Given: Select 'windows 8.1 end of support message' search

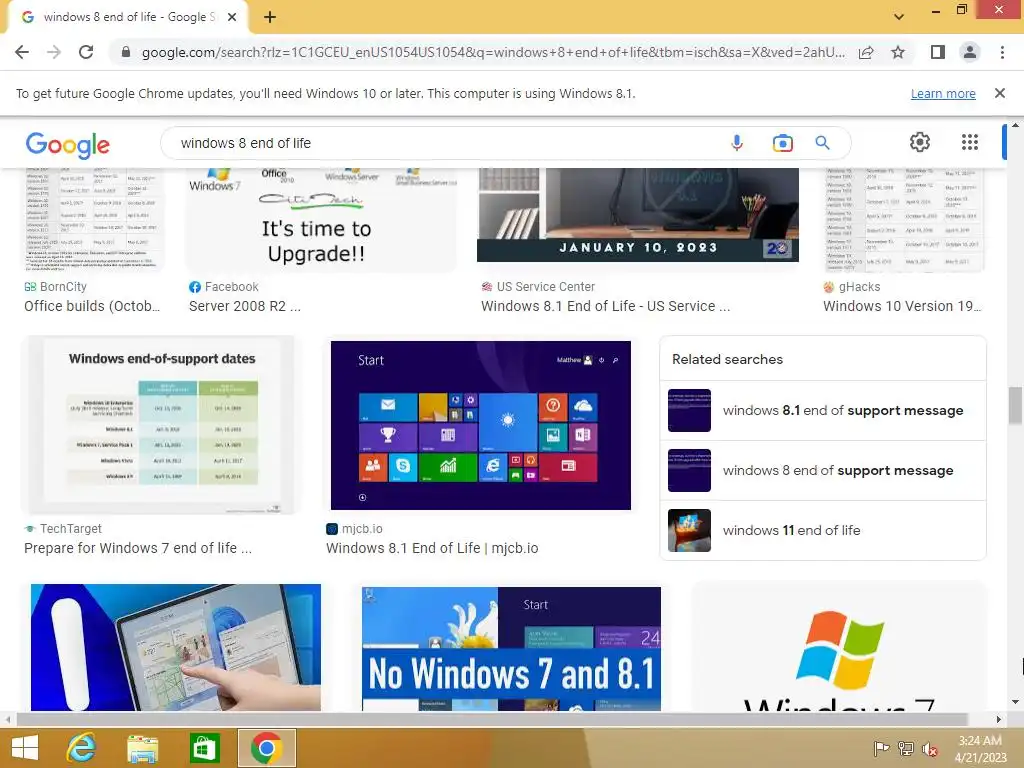Looking at the screenshot, I should coord(823,410).
